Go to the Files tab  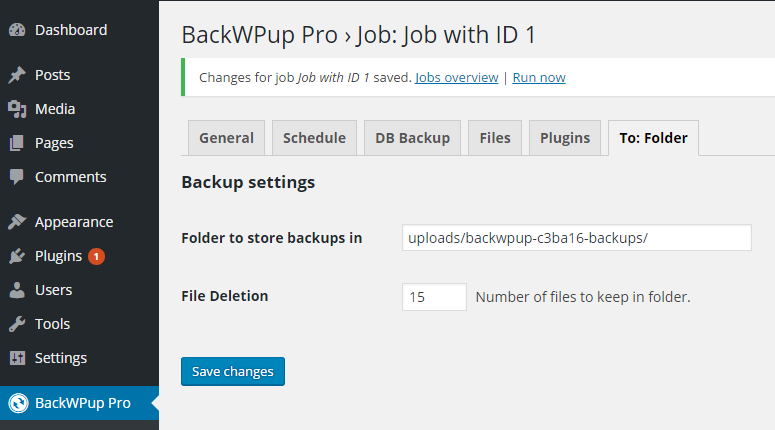tap(495, 138)
